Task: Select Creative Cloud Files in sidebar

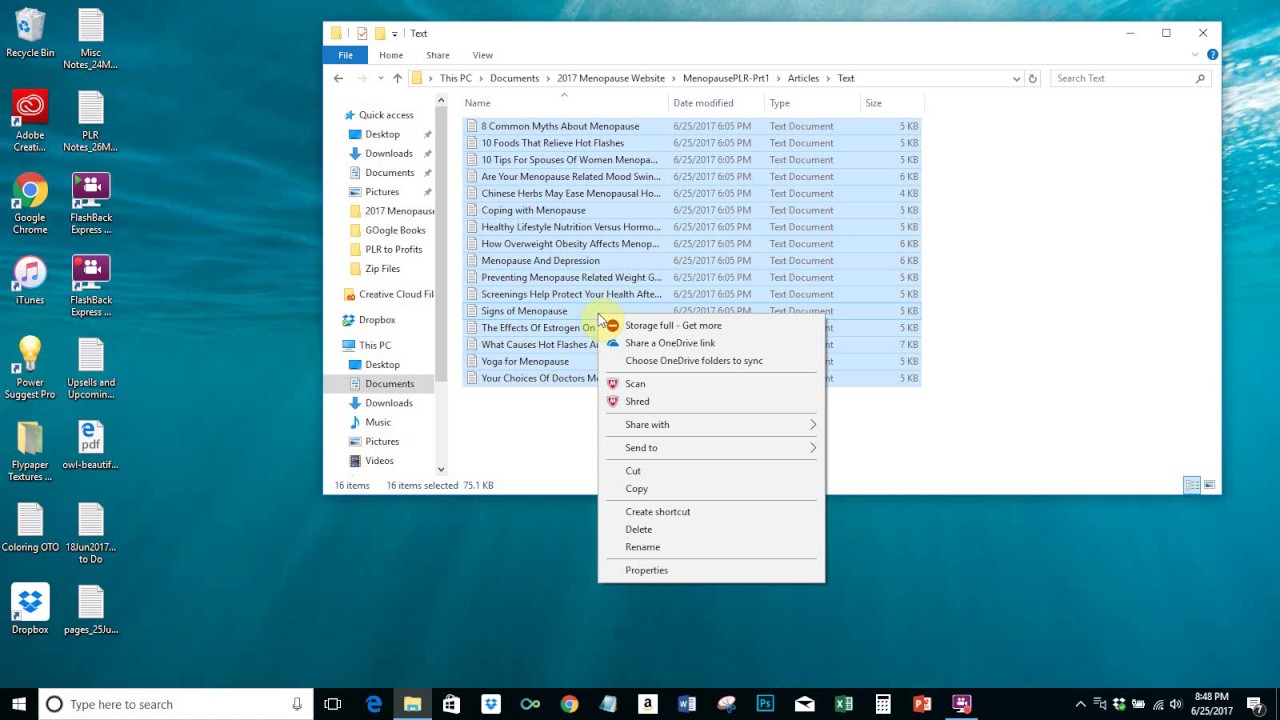Action: tap(388, 294)
